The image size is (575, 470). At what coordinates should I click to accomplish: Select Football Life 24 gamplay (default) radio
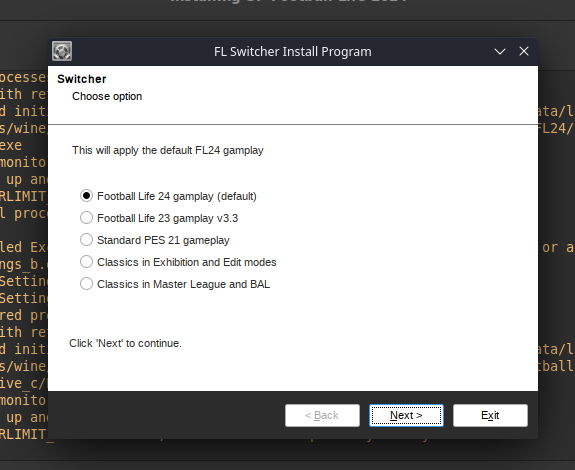point(86,196)
